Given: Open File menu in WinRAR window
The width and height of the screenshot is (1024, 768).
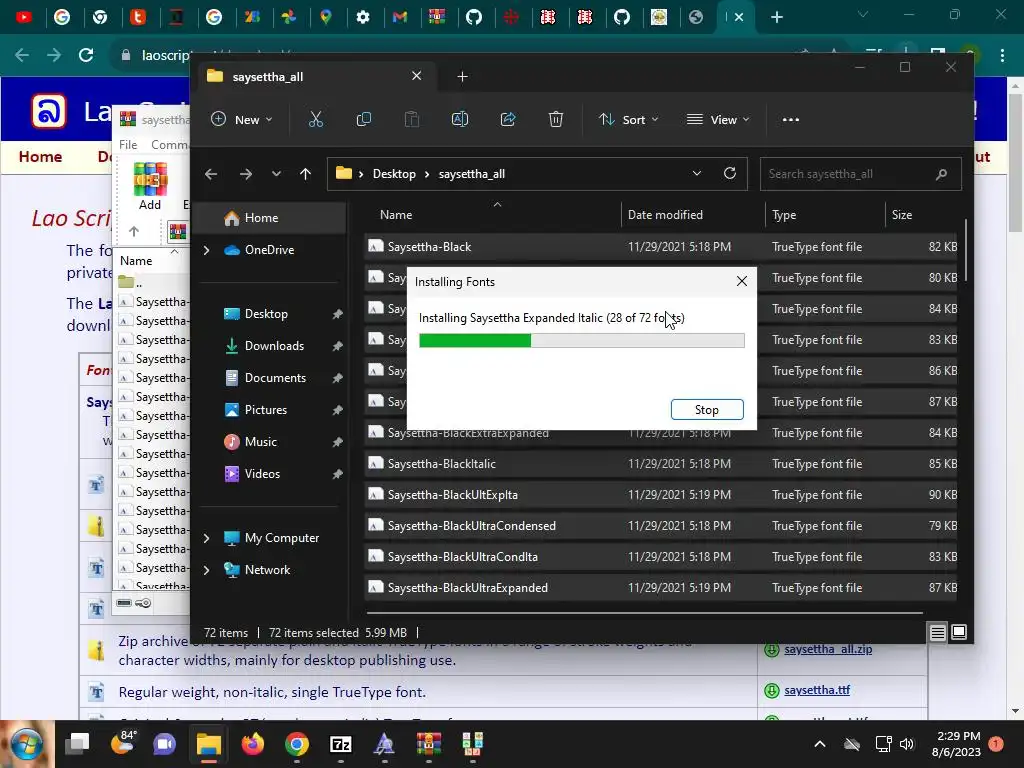Looking at the screenshot, I should pyautogui.click(x=128, y=144).
